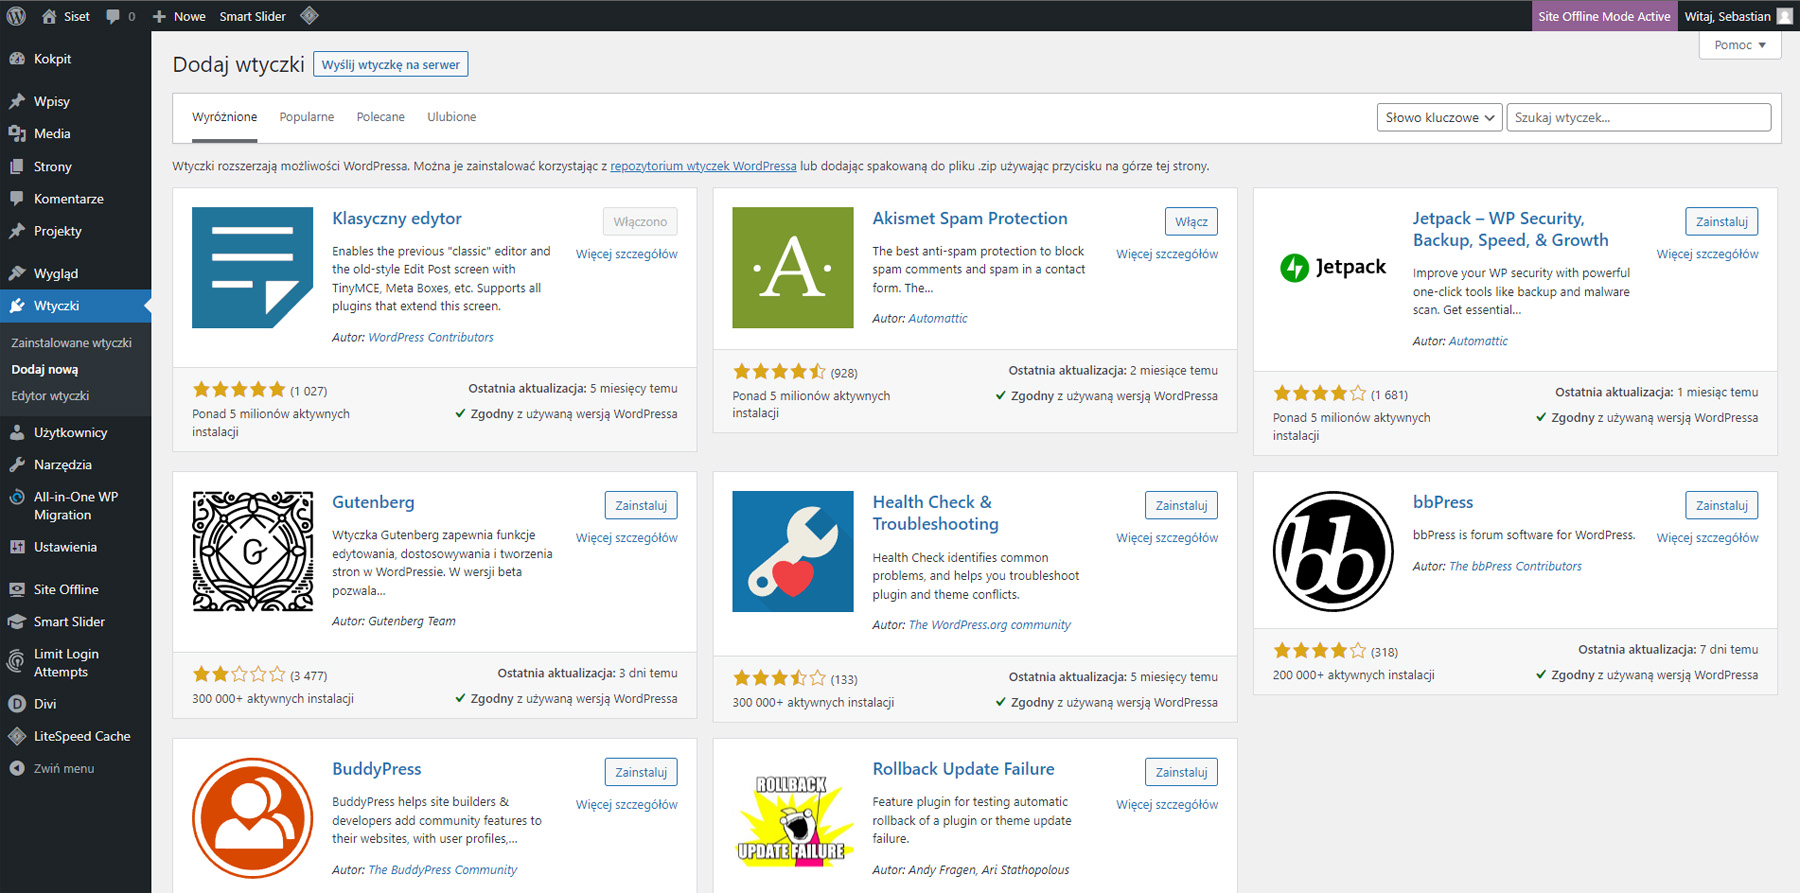Open the comments bubble in the admin bar

(x=113, y=16)
